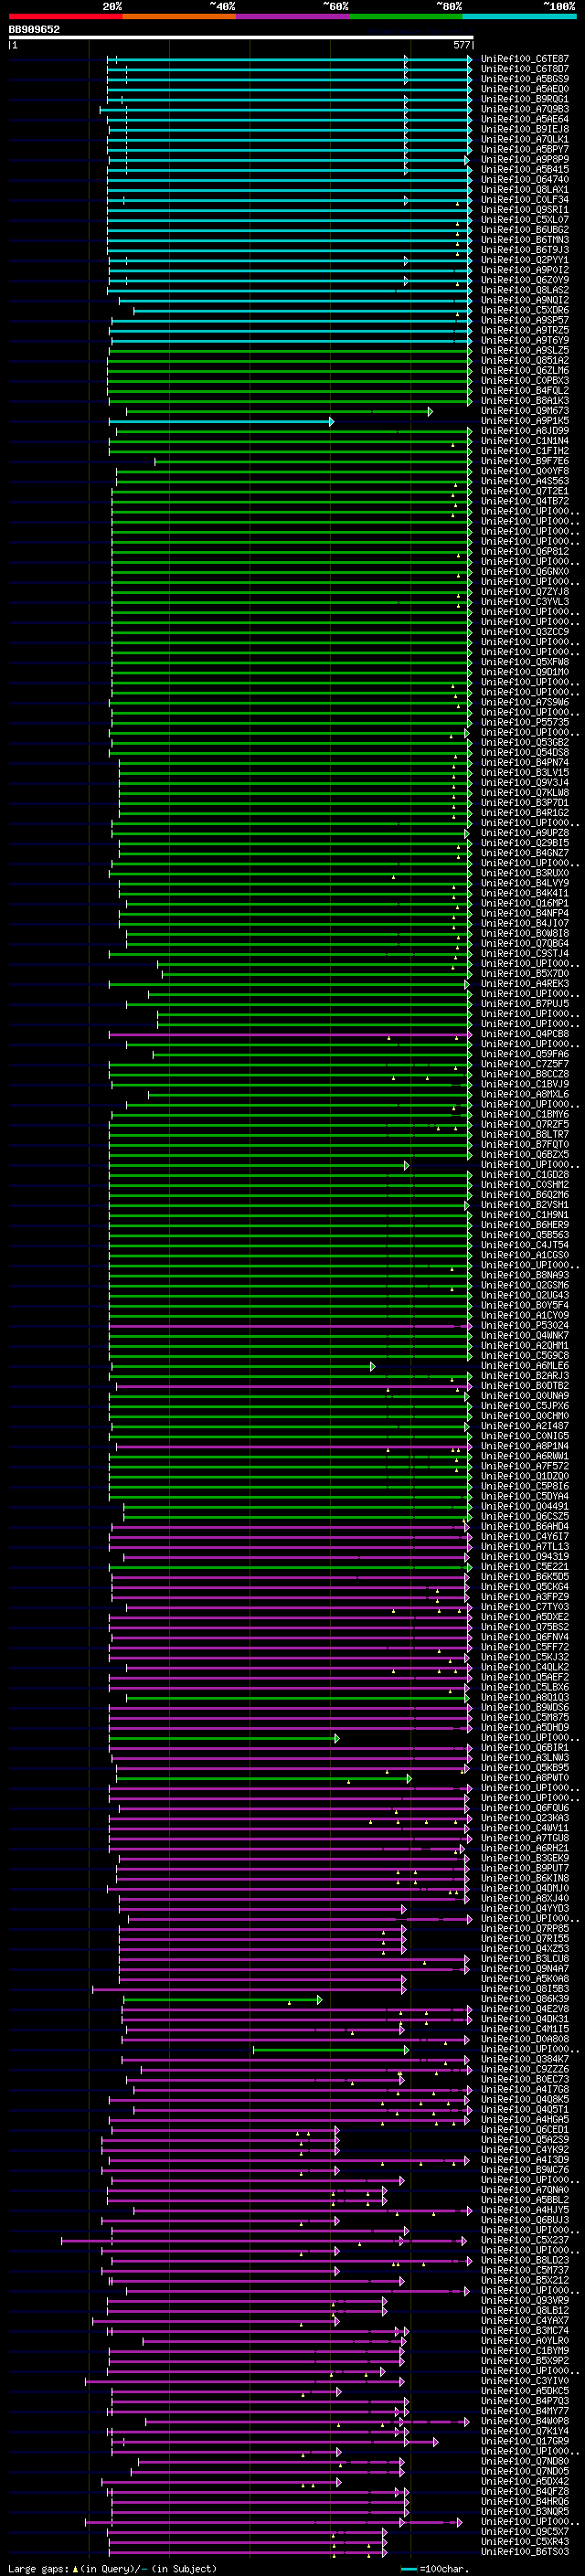Select label UniRef100_A4I7G8
The width and height of the screenshot is (585, 2576).
pos(525,2089)
